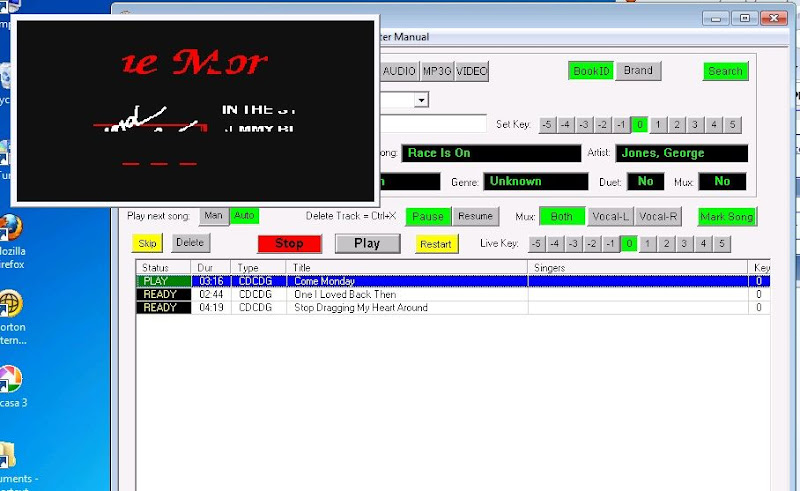Set play next song to Auto

244,216
